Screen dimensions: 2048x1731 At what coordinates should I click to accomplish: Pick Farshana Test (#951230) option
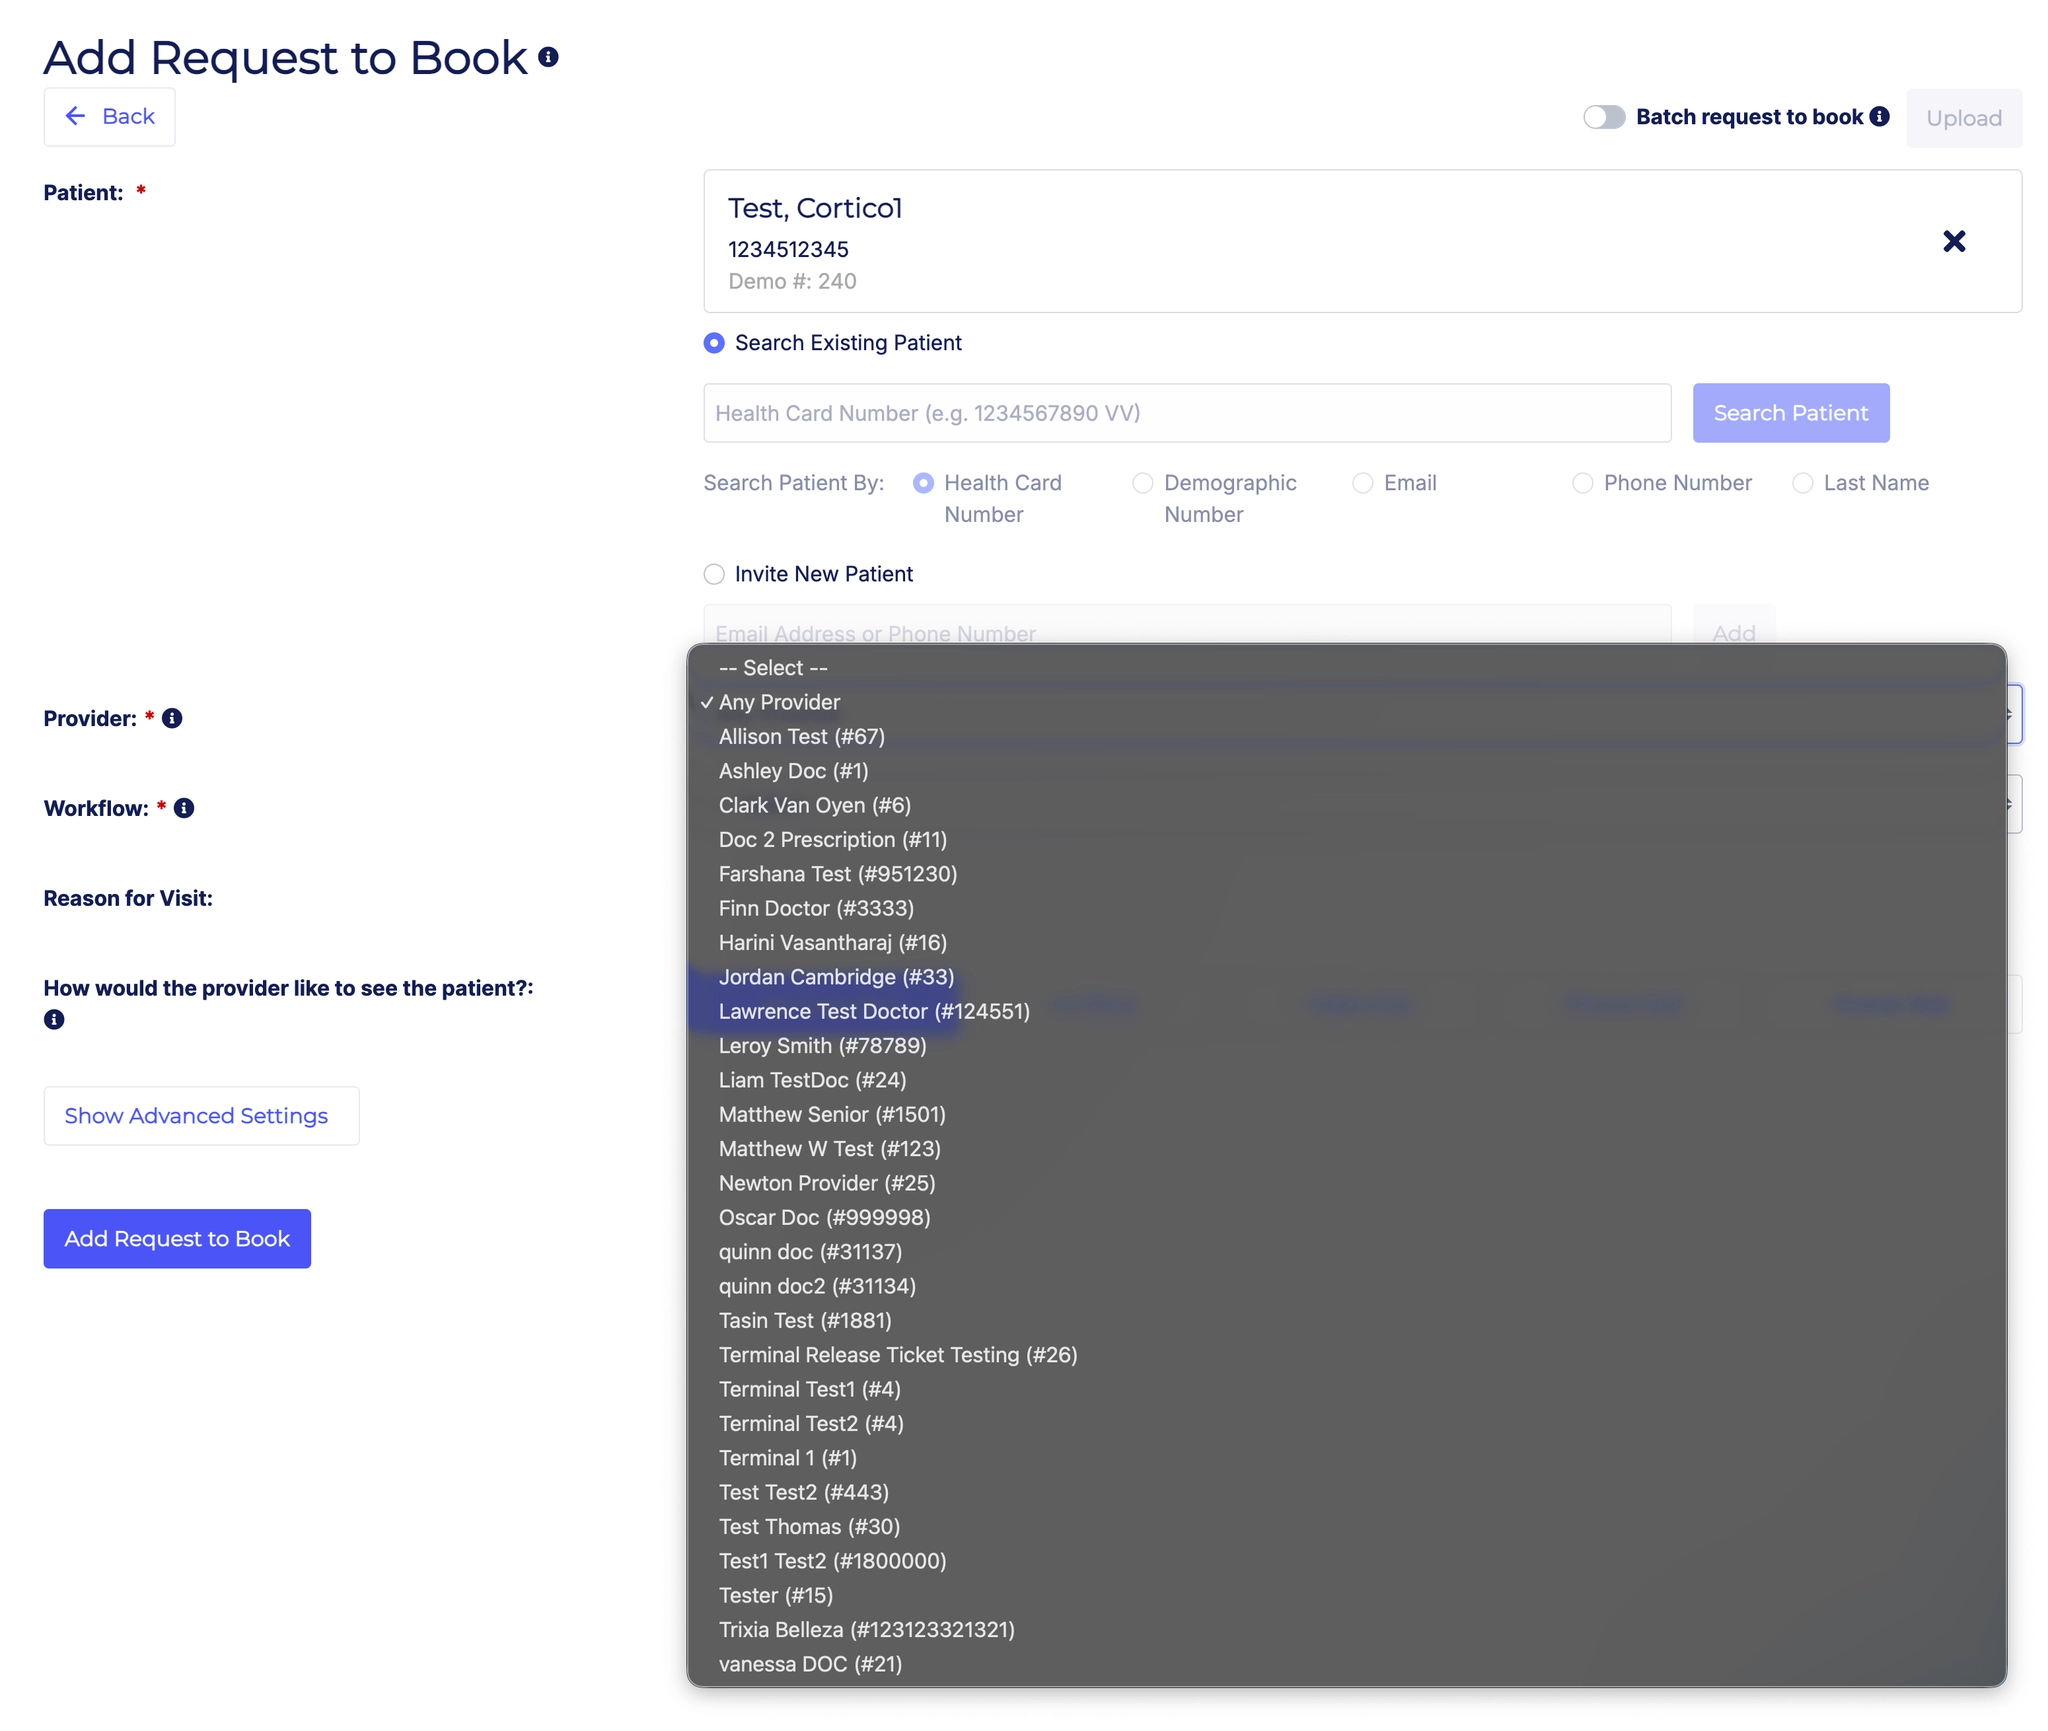click(1346, 874)
